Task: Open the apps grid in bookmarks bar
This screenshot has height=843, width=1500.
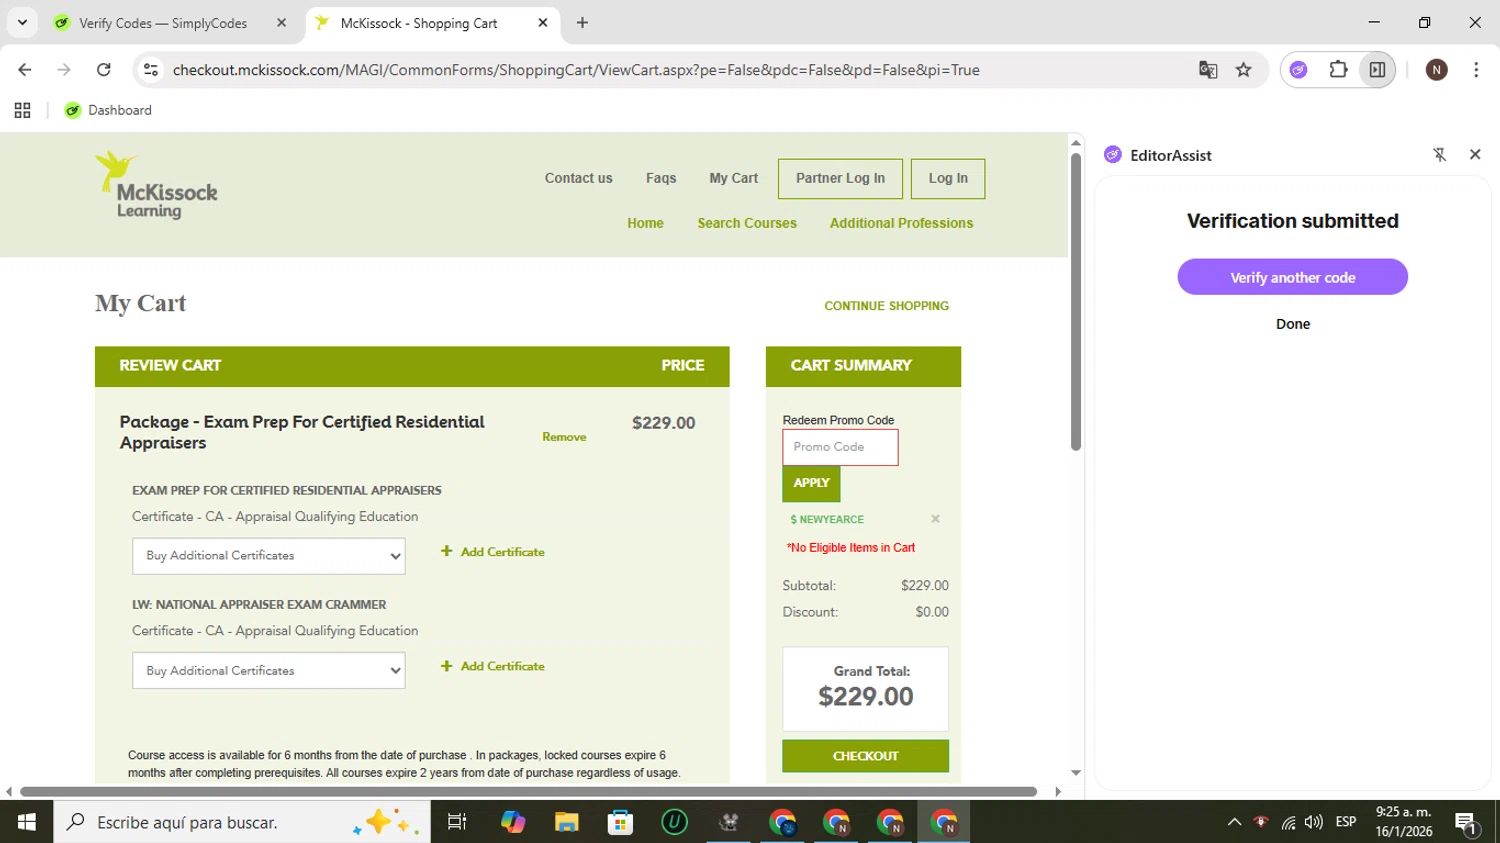Action: [x=22, y=110]
